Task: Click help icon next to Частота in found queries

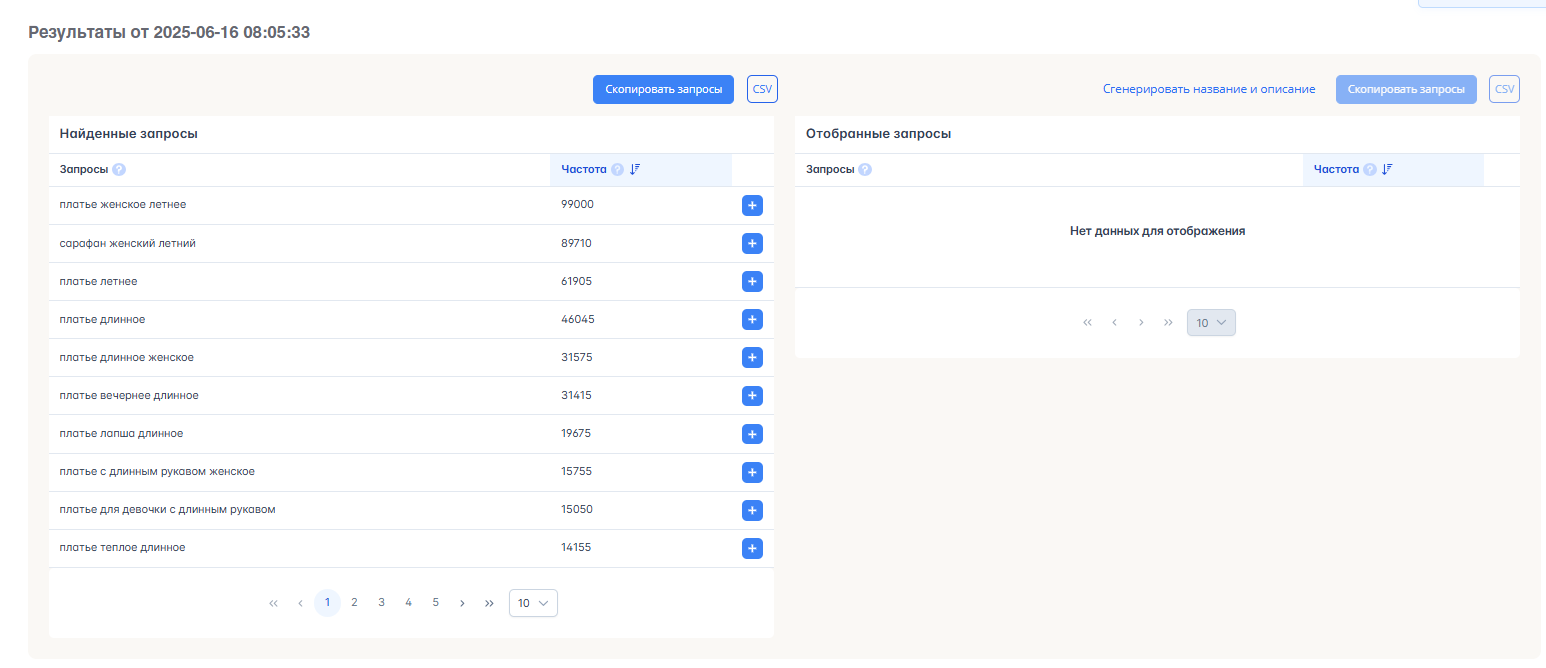Action: pos(617,170)
